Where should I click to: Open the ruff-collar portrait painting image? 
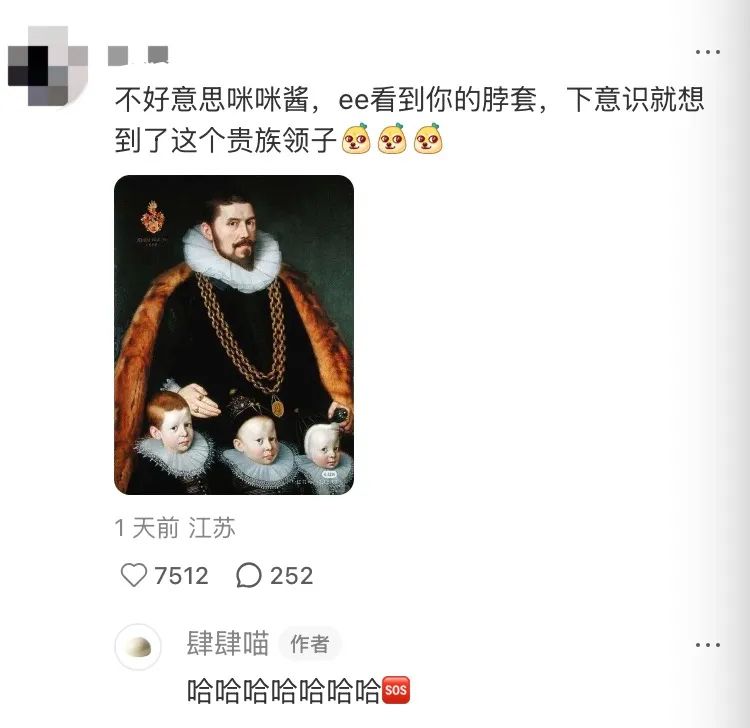(x=234, y=335)
